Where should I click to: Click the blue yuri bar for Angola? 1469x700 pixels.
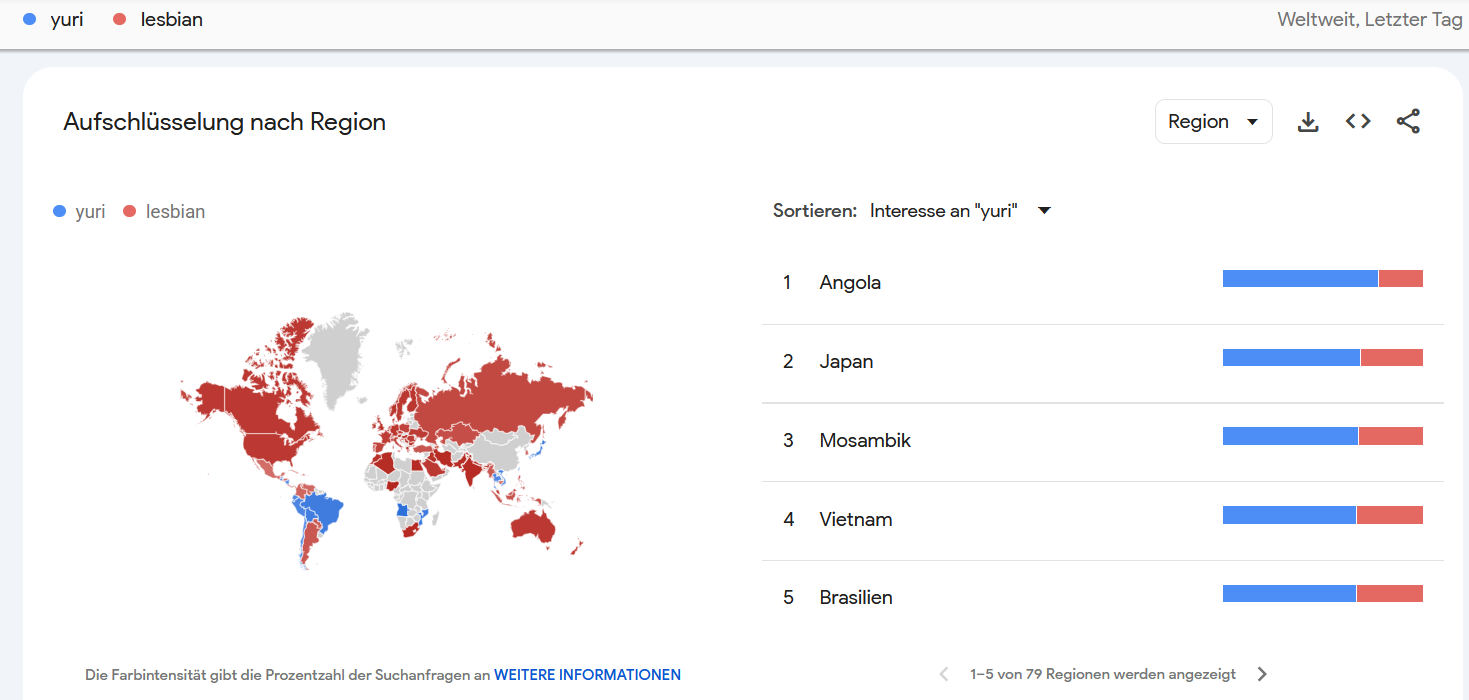1300,279
